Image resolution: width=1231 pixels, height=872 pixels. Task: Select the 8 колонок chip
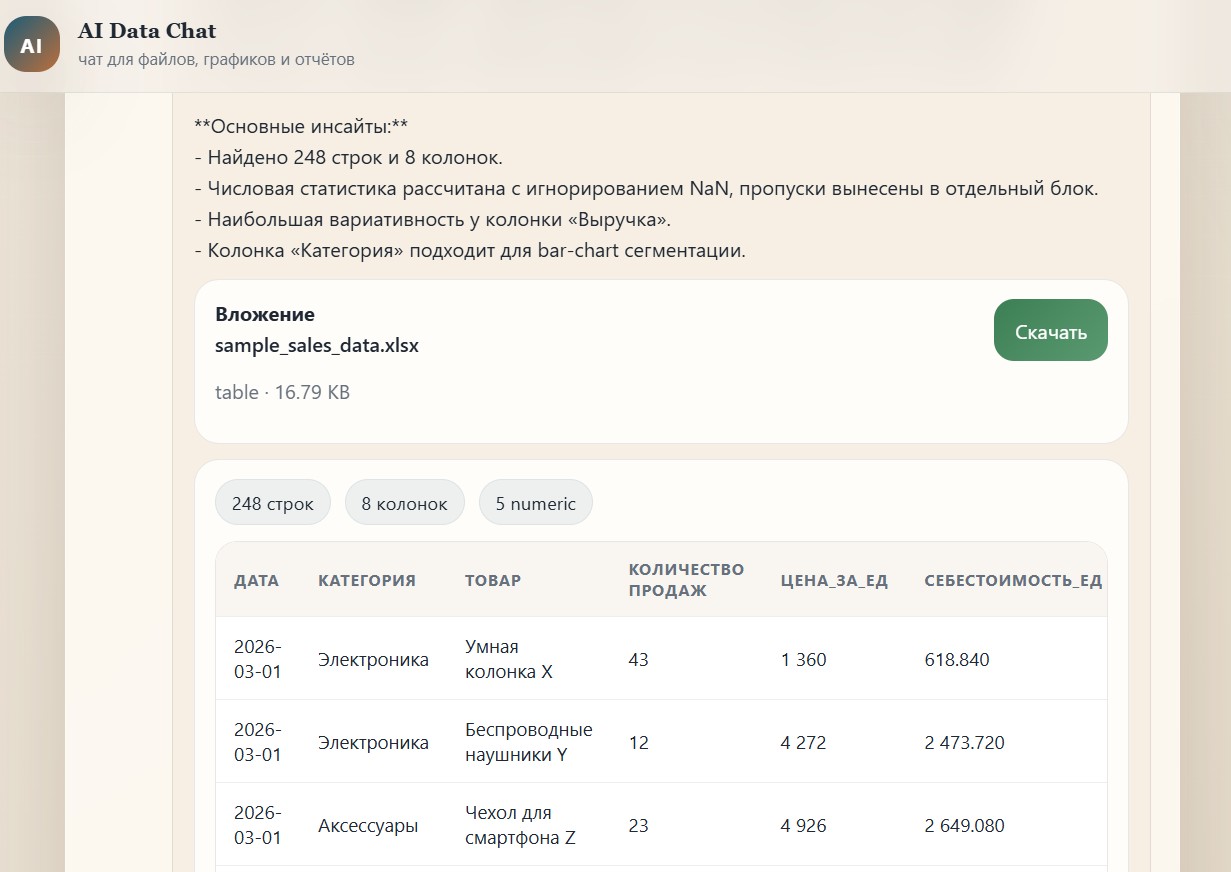pos(404,503)
